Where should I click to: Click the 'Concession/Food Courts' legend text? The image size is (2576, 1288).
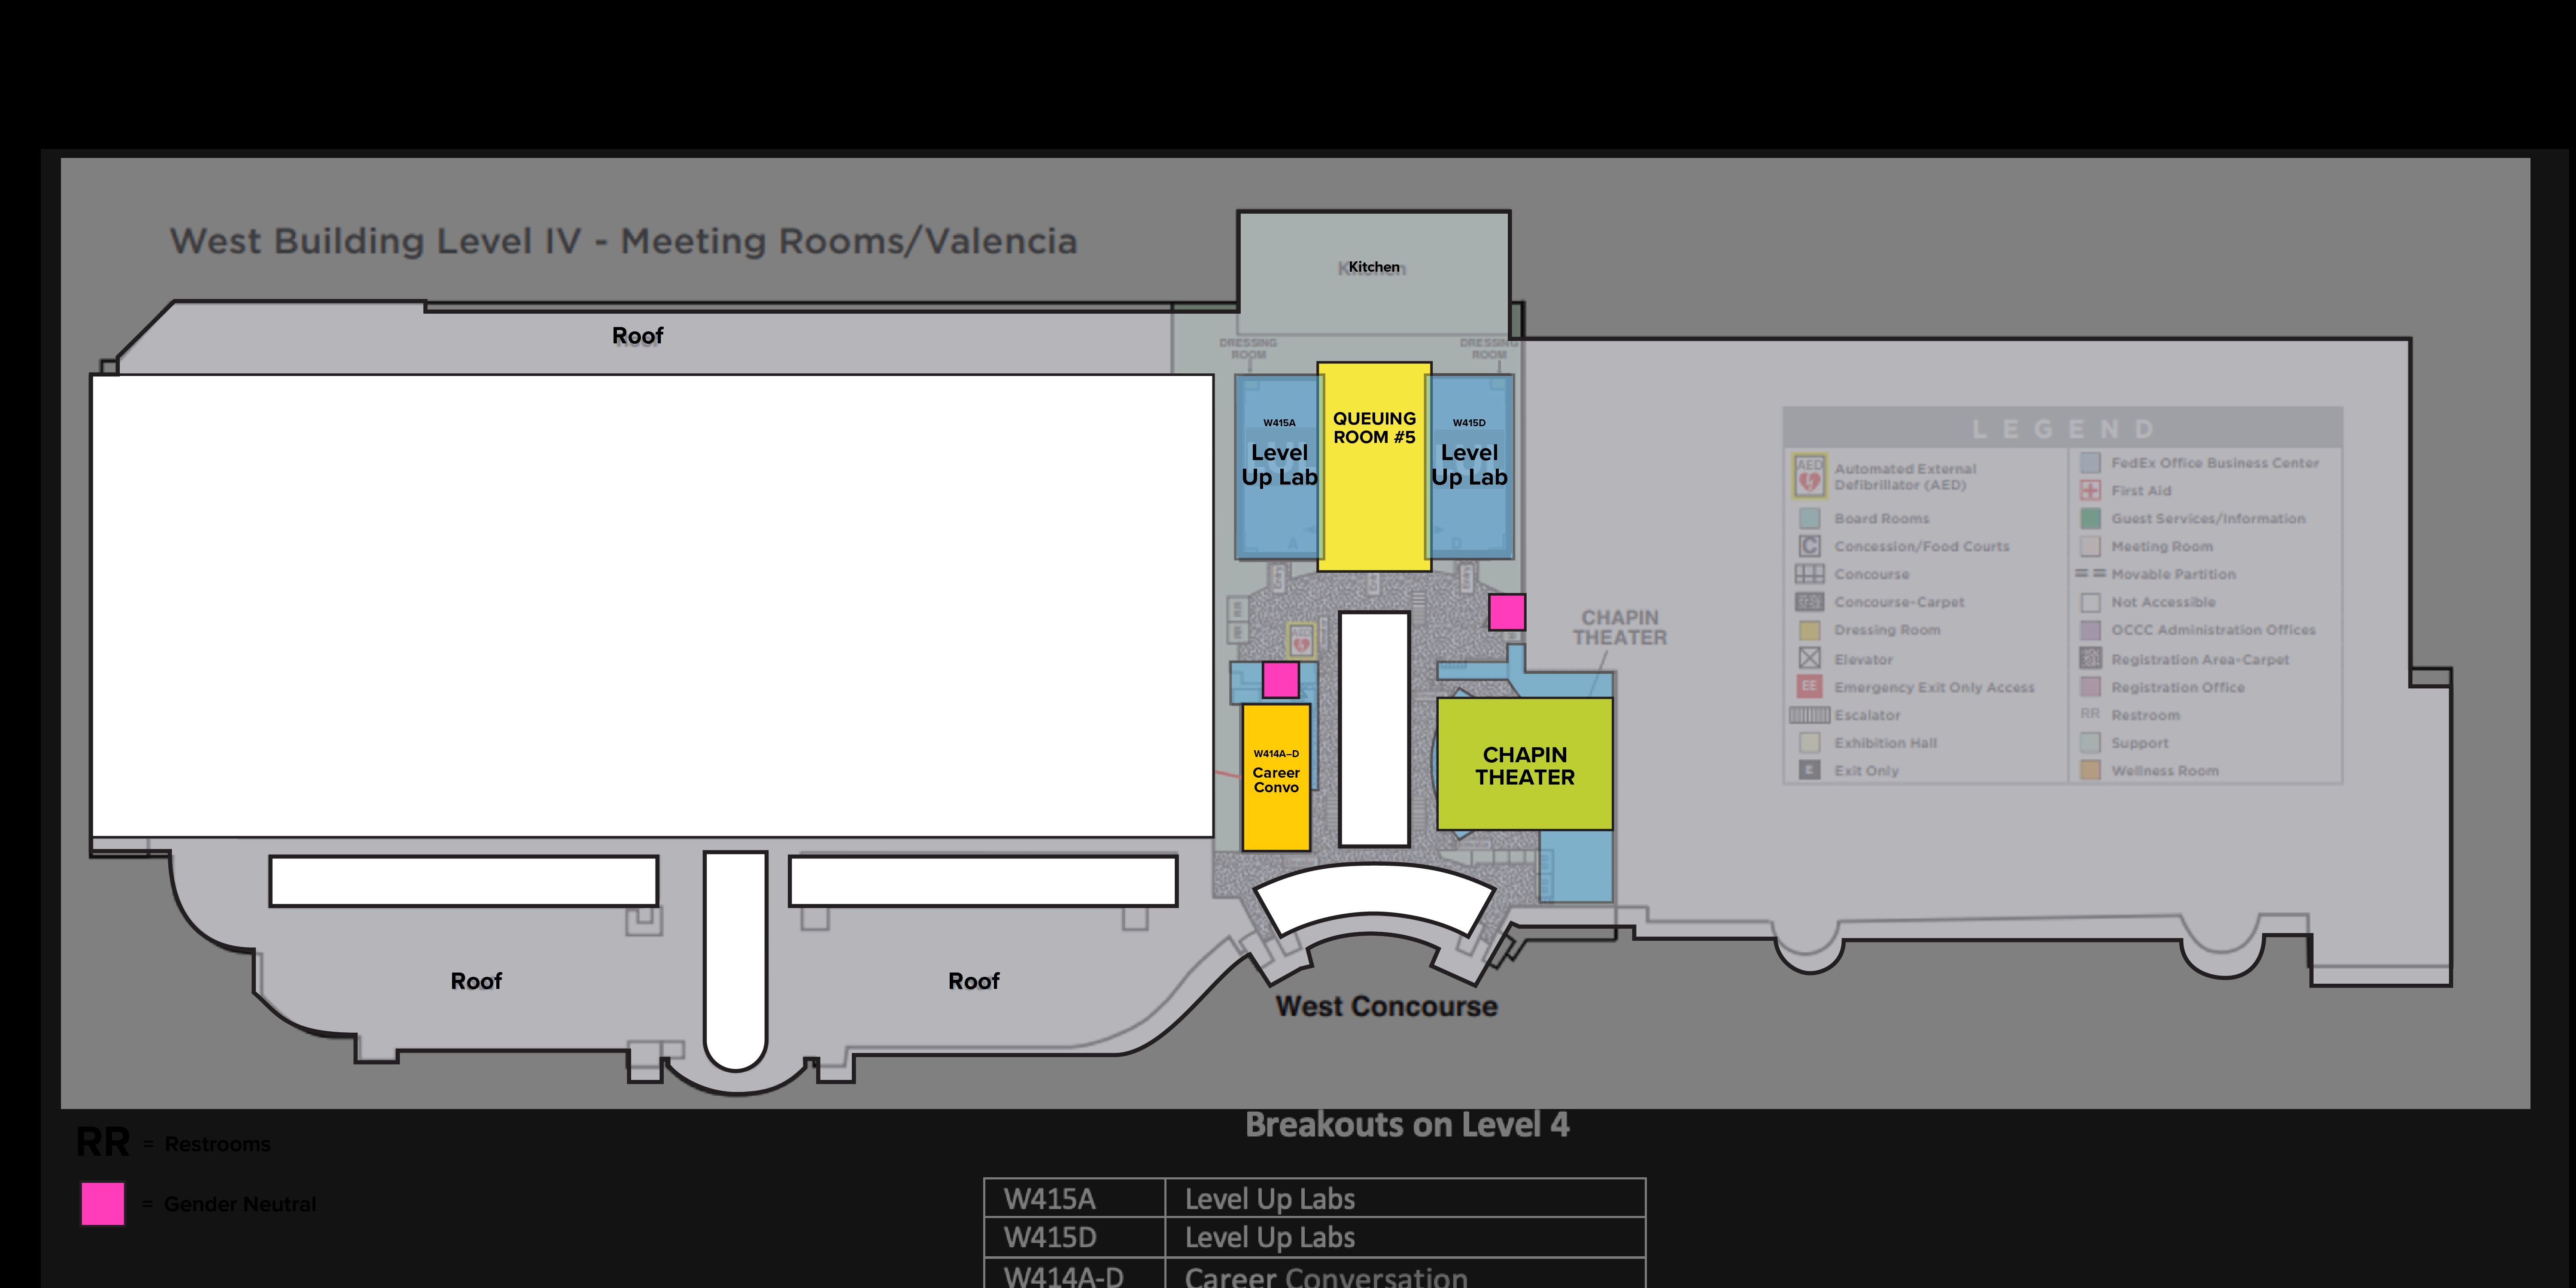click(x=1921, y=546)
